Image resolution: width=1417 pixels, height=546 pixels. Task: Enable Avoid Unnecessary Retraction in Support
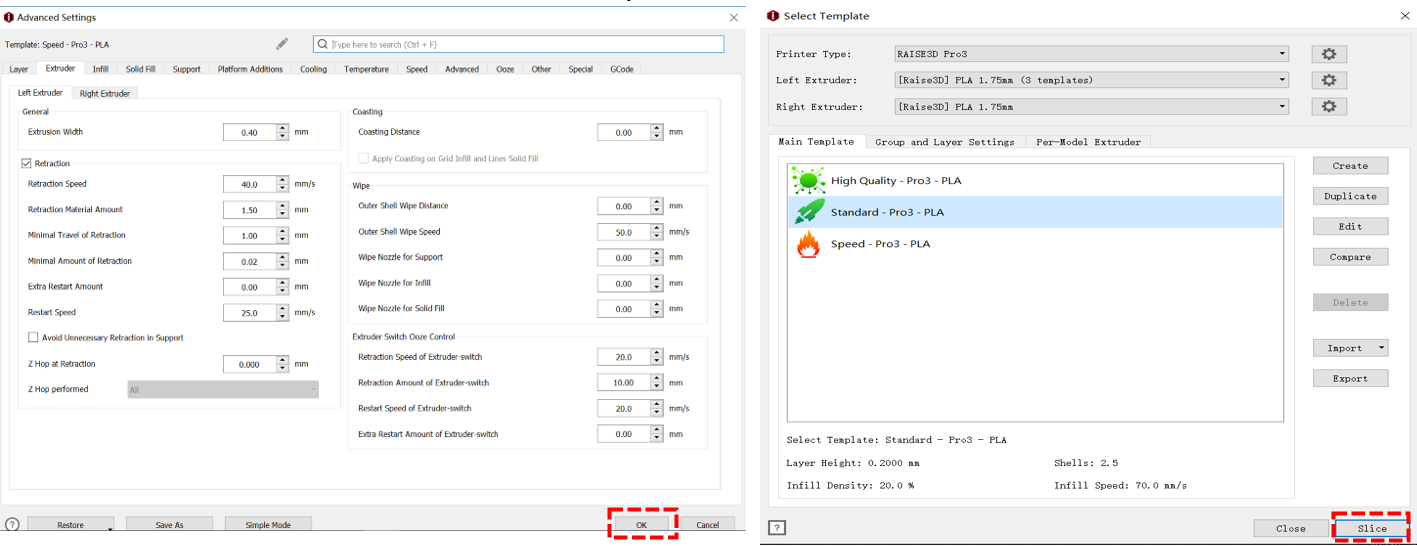pos(34,338)
